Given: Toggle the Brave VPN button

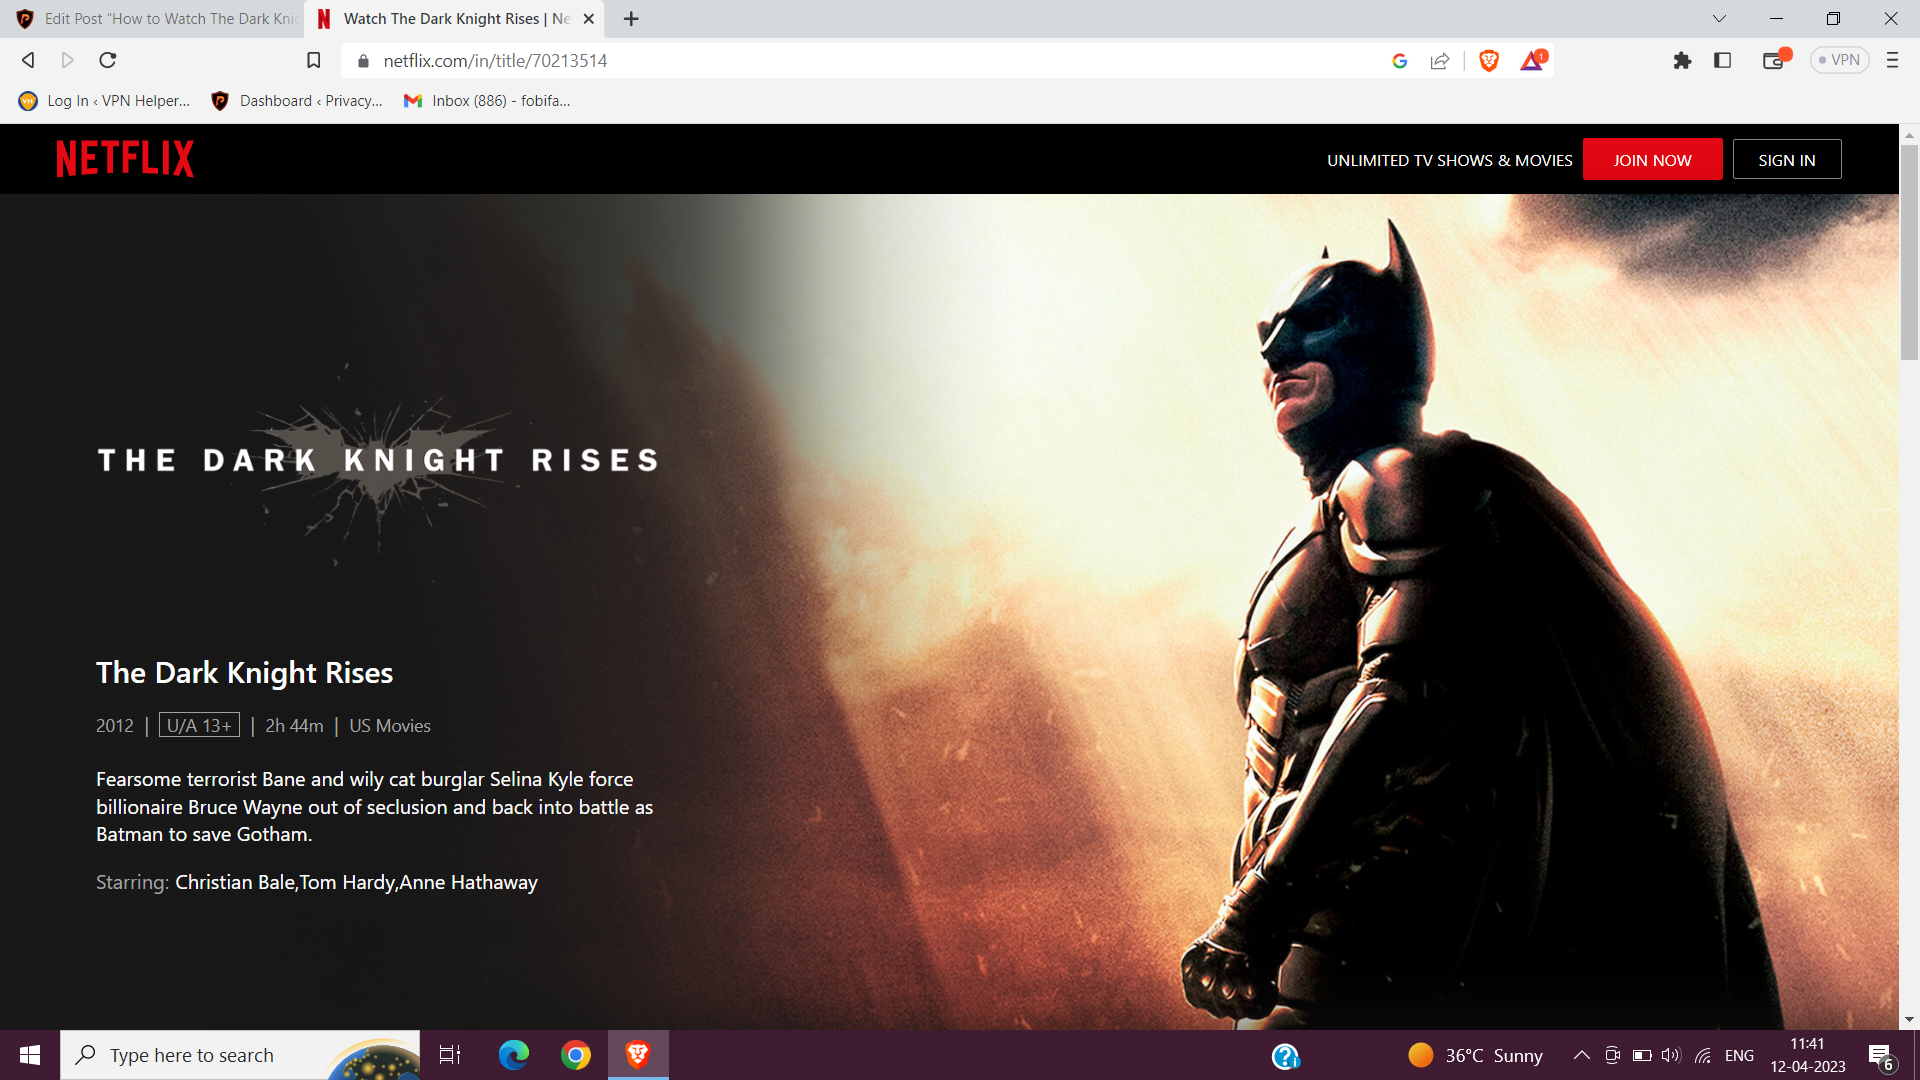Looking at the screenshot, I should [x=1839, y=60].
